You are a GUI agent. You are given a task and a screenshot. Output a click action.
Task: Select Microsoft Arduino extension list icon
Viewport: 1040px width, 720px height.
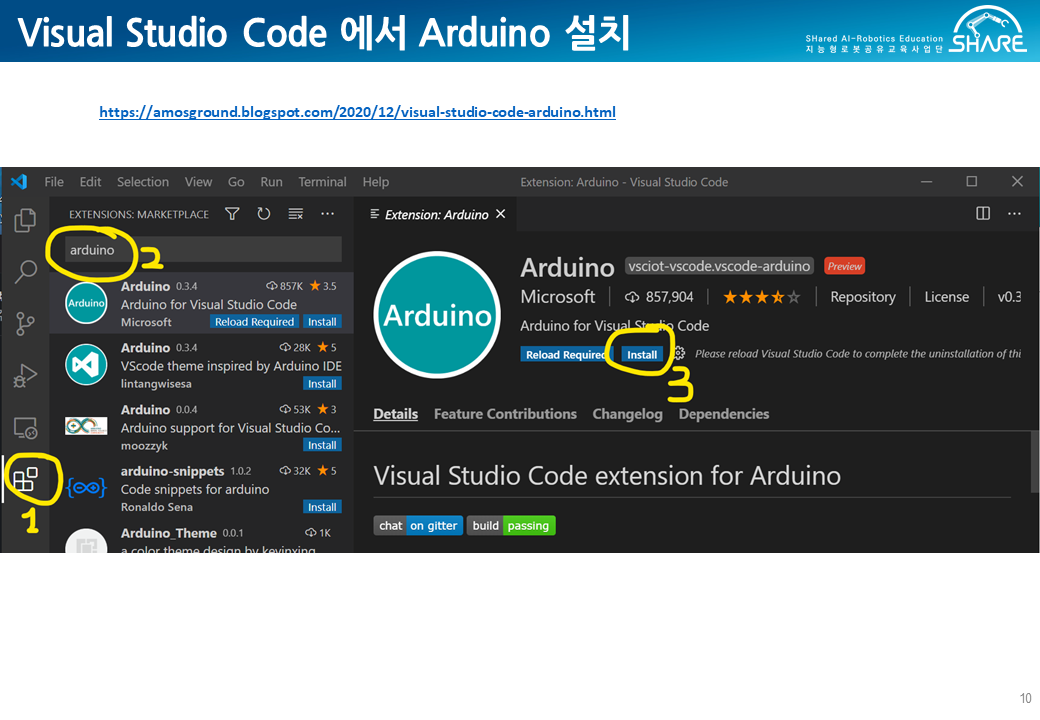(86, 303)
